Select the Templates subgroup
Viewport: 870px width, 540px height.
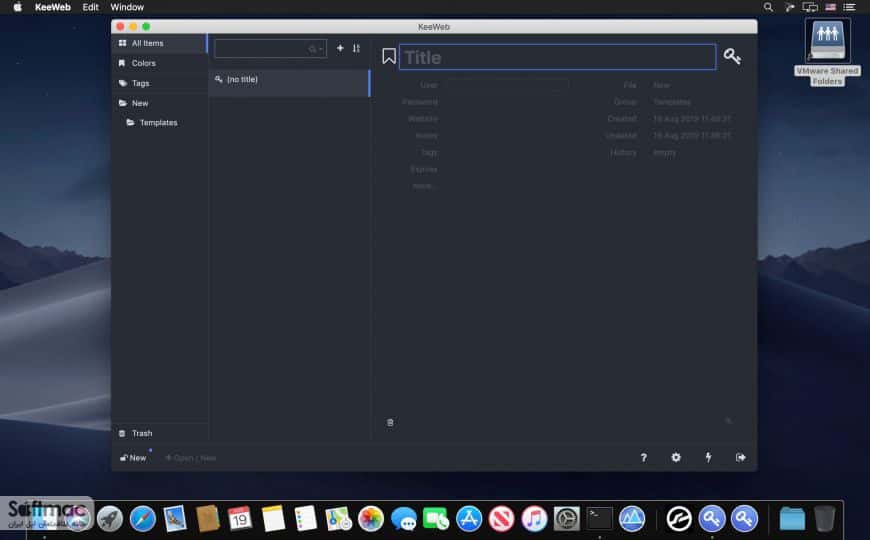pos(159,123)
